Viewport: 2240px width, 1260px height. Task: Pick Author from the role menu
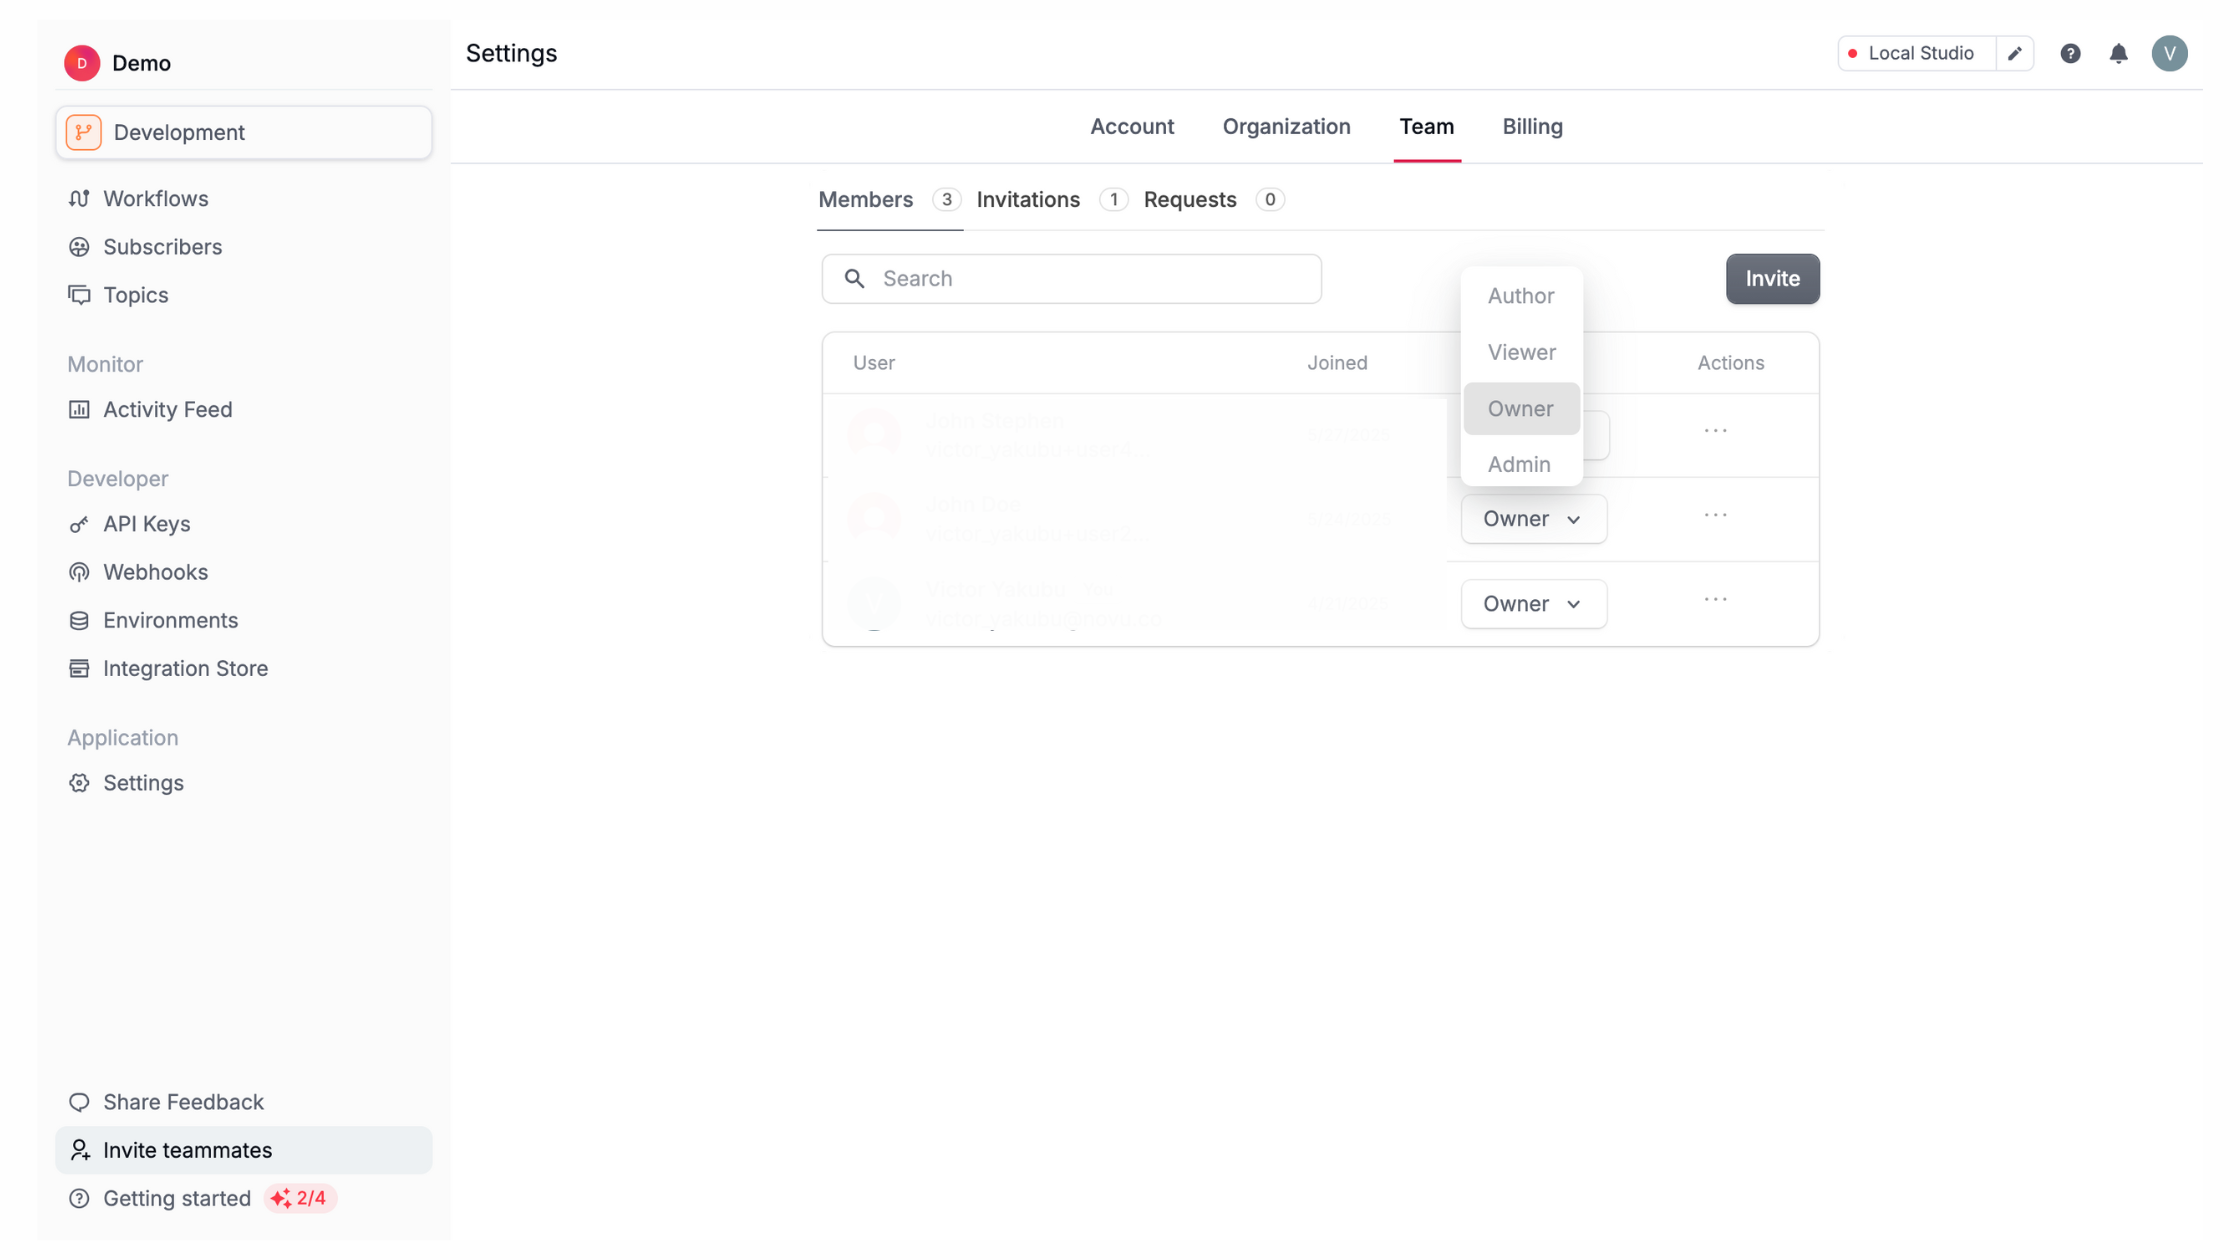pos(1520,296)
